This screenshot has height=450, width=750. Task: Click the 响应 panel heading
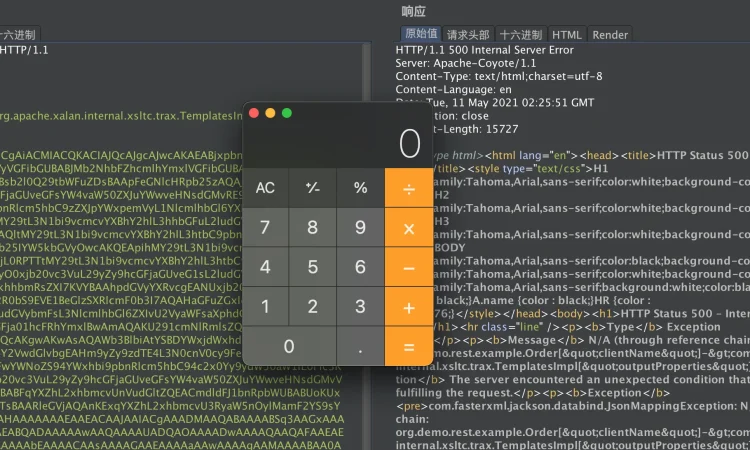click(x=413, y=11)
